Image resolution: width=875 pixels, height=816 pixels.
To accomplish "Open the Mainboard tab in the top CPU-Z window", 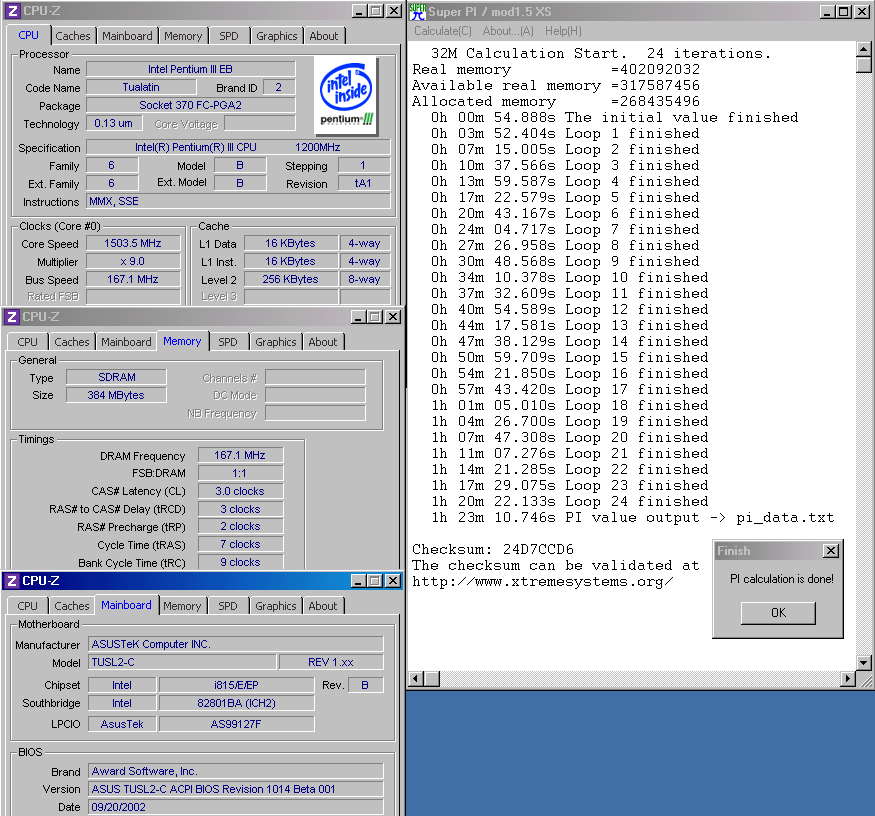I will pos(127,36).
